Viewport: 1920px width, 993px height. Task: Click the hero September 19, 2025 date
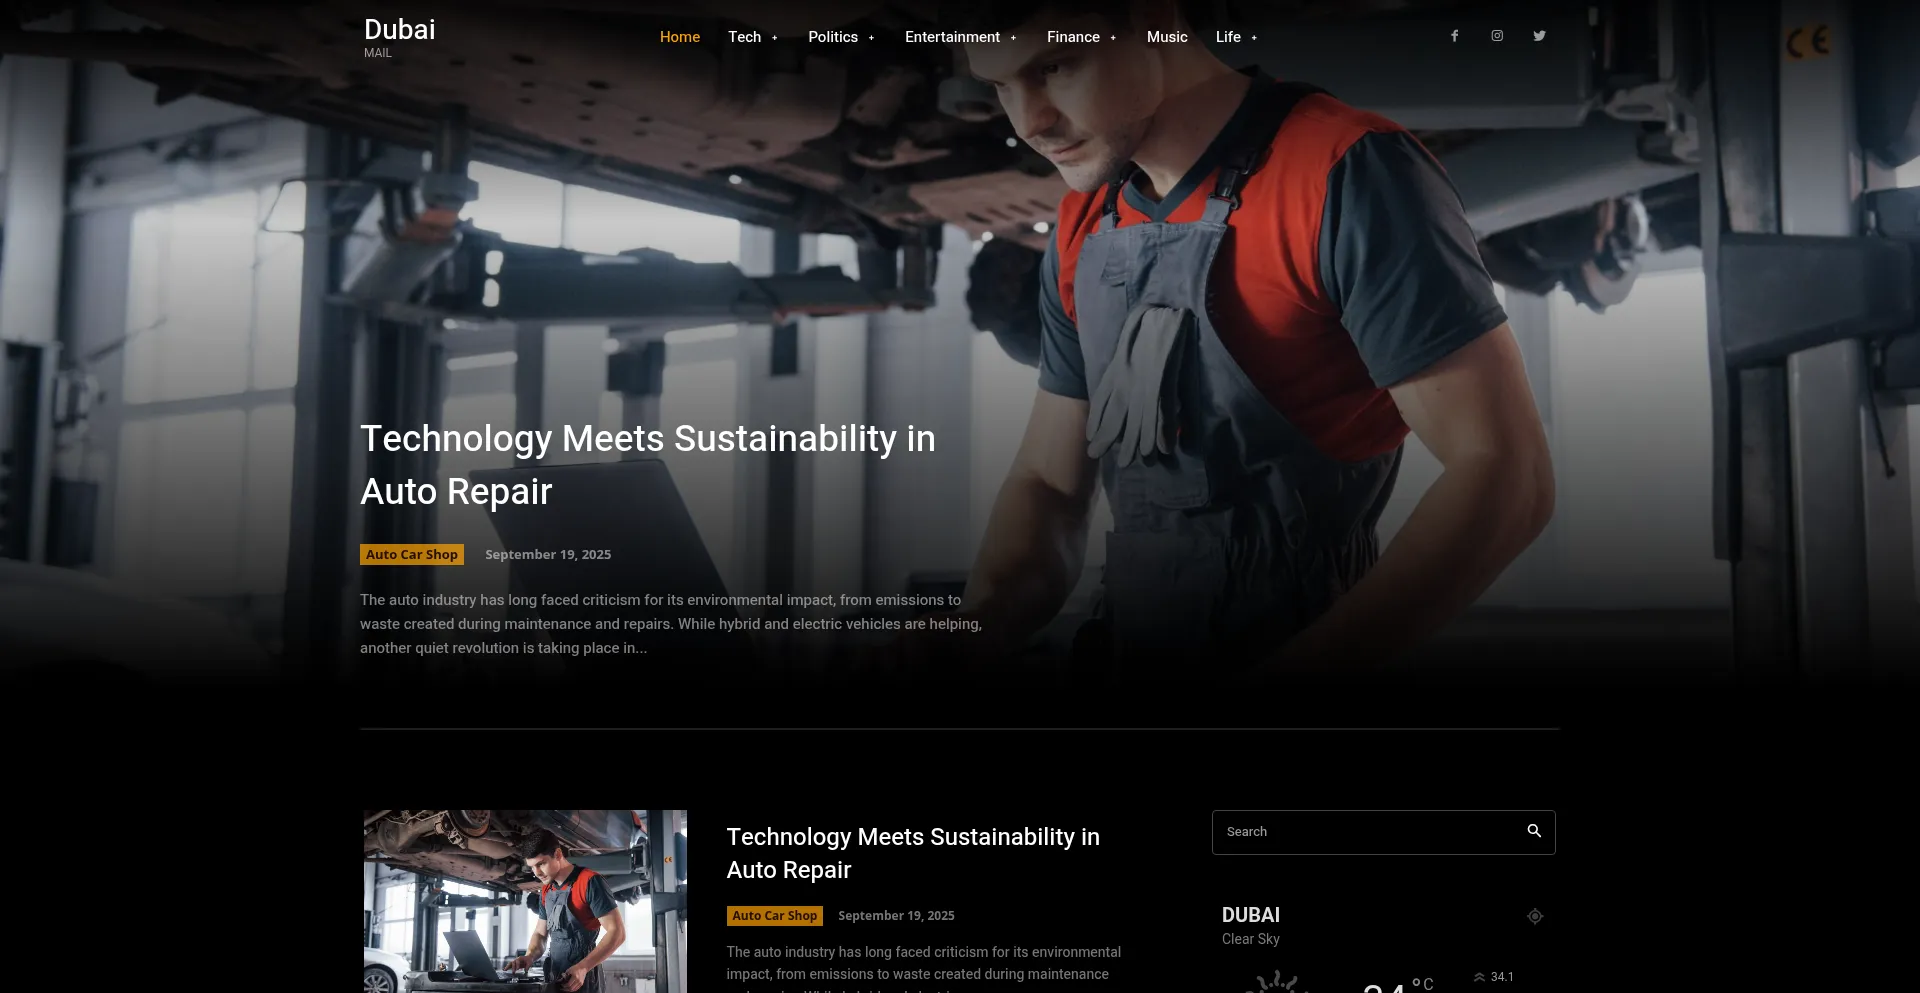point(548,555)
